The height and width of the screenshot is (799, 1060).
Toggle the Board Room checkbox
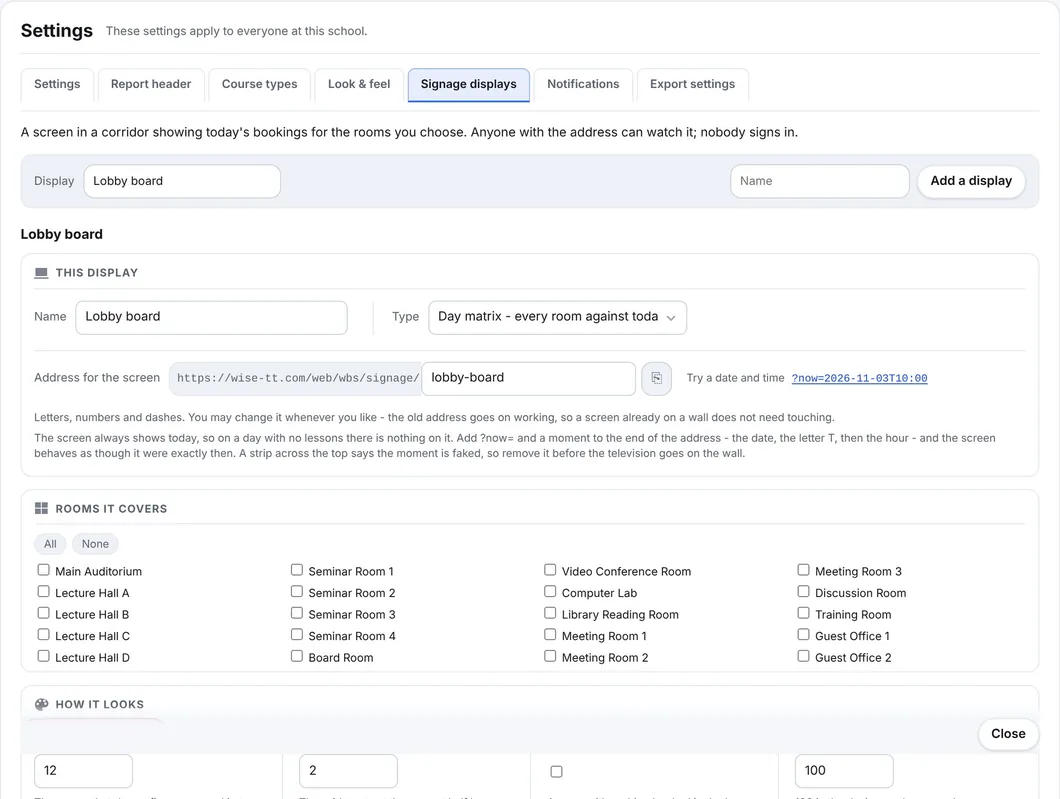[297, 656]
